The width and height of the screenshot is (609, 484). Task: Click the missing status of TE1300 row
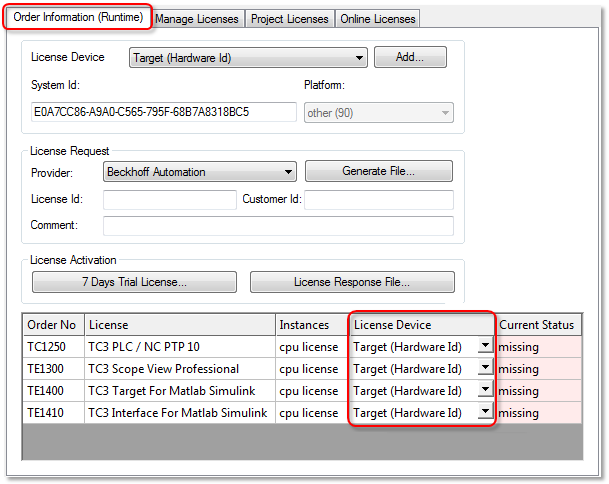pos(539,369)
